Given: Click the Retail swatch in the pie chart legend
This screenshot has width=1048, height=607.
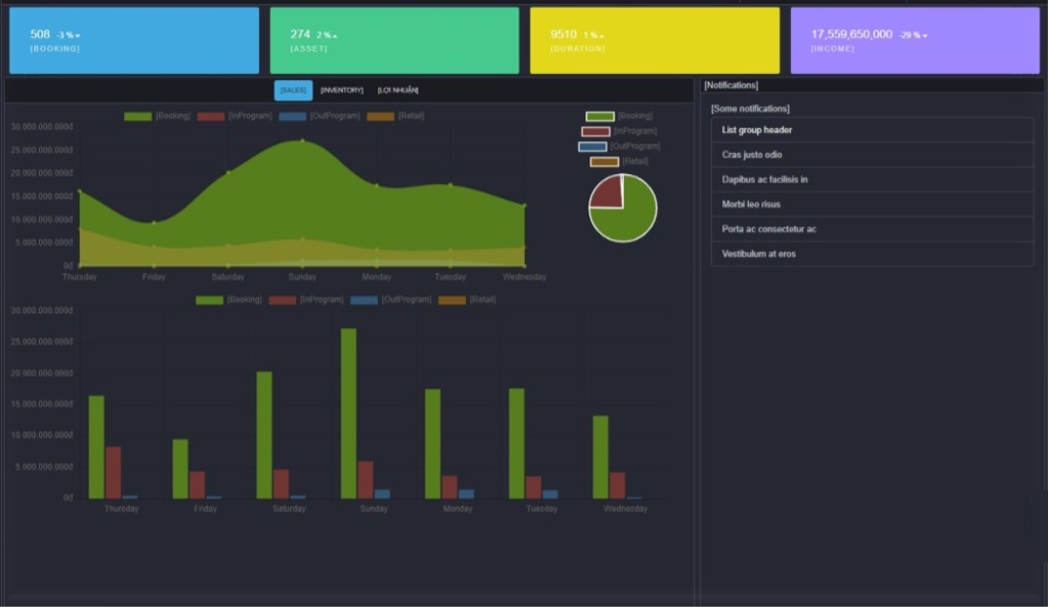Looking at the screenshot, I should [604, 161].
